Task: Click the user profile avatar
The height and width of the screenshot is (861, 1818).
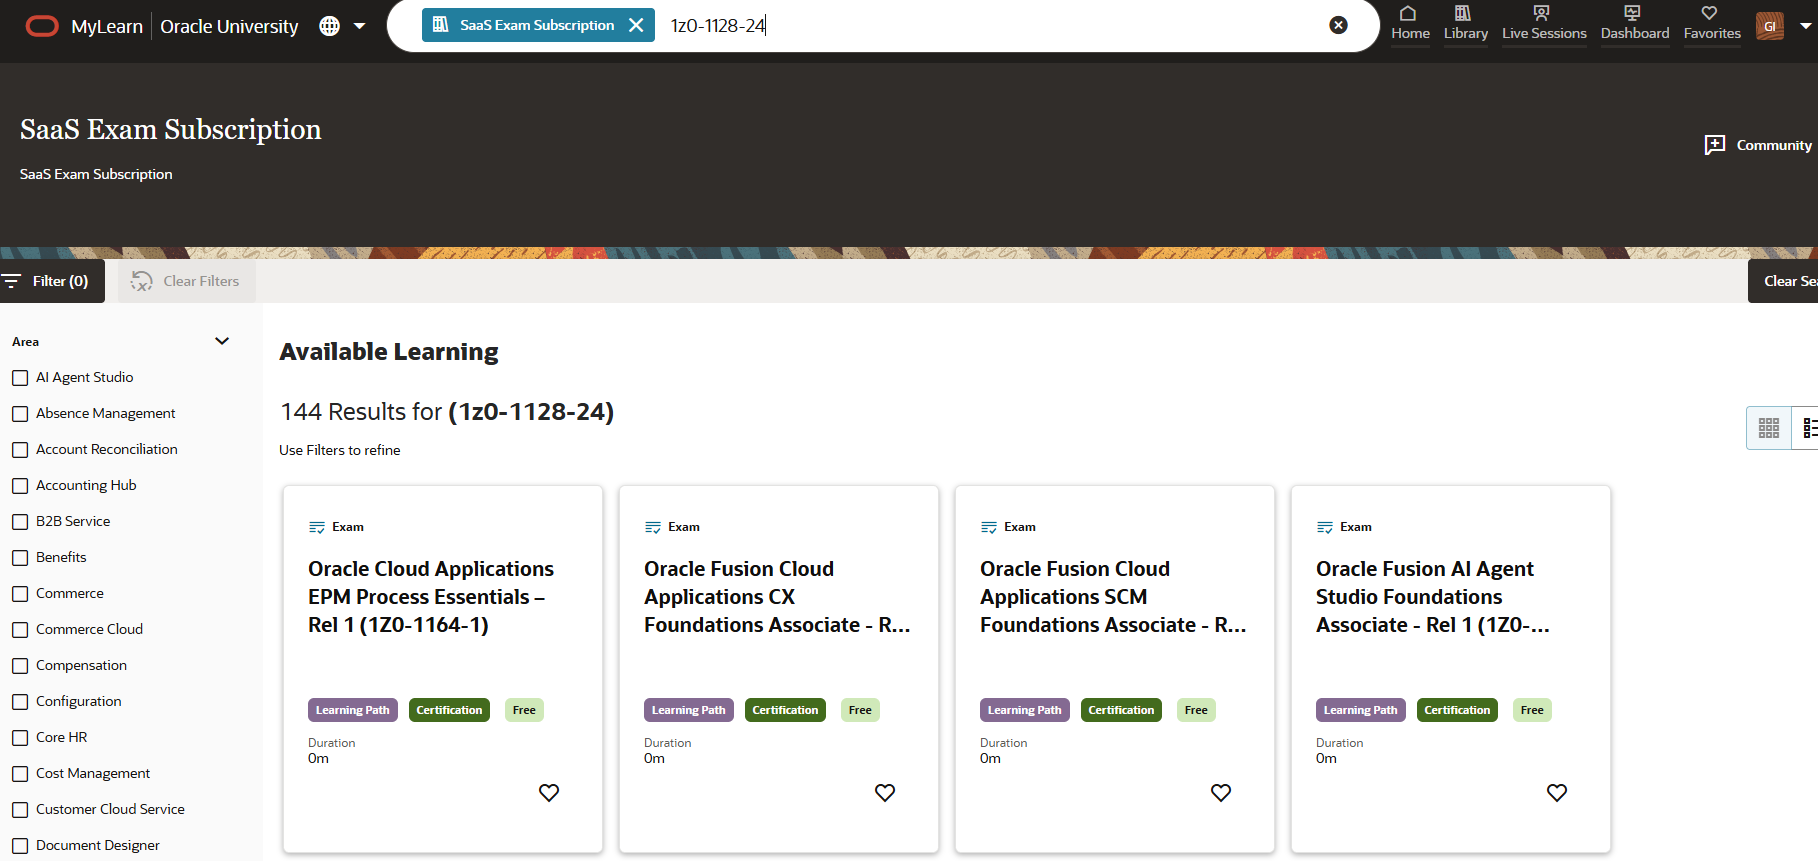Action: coord(1770,26)
